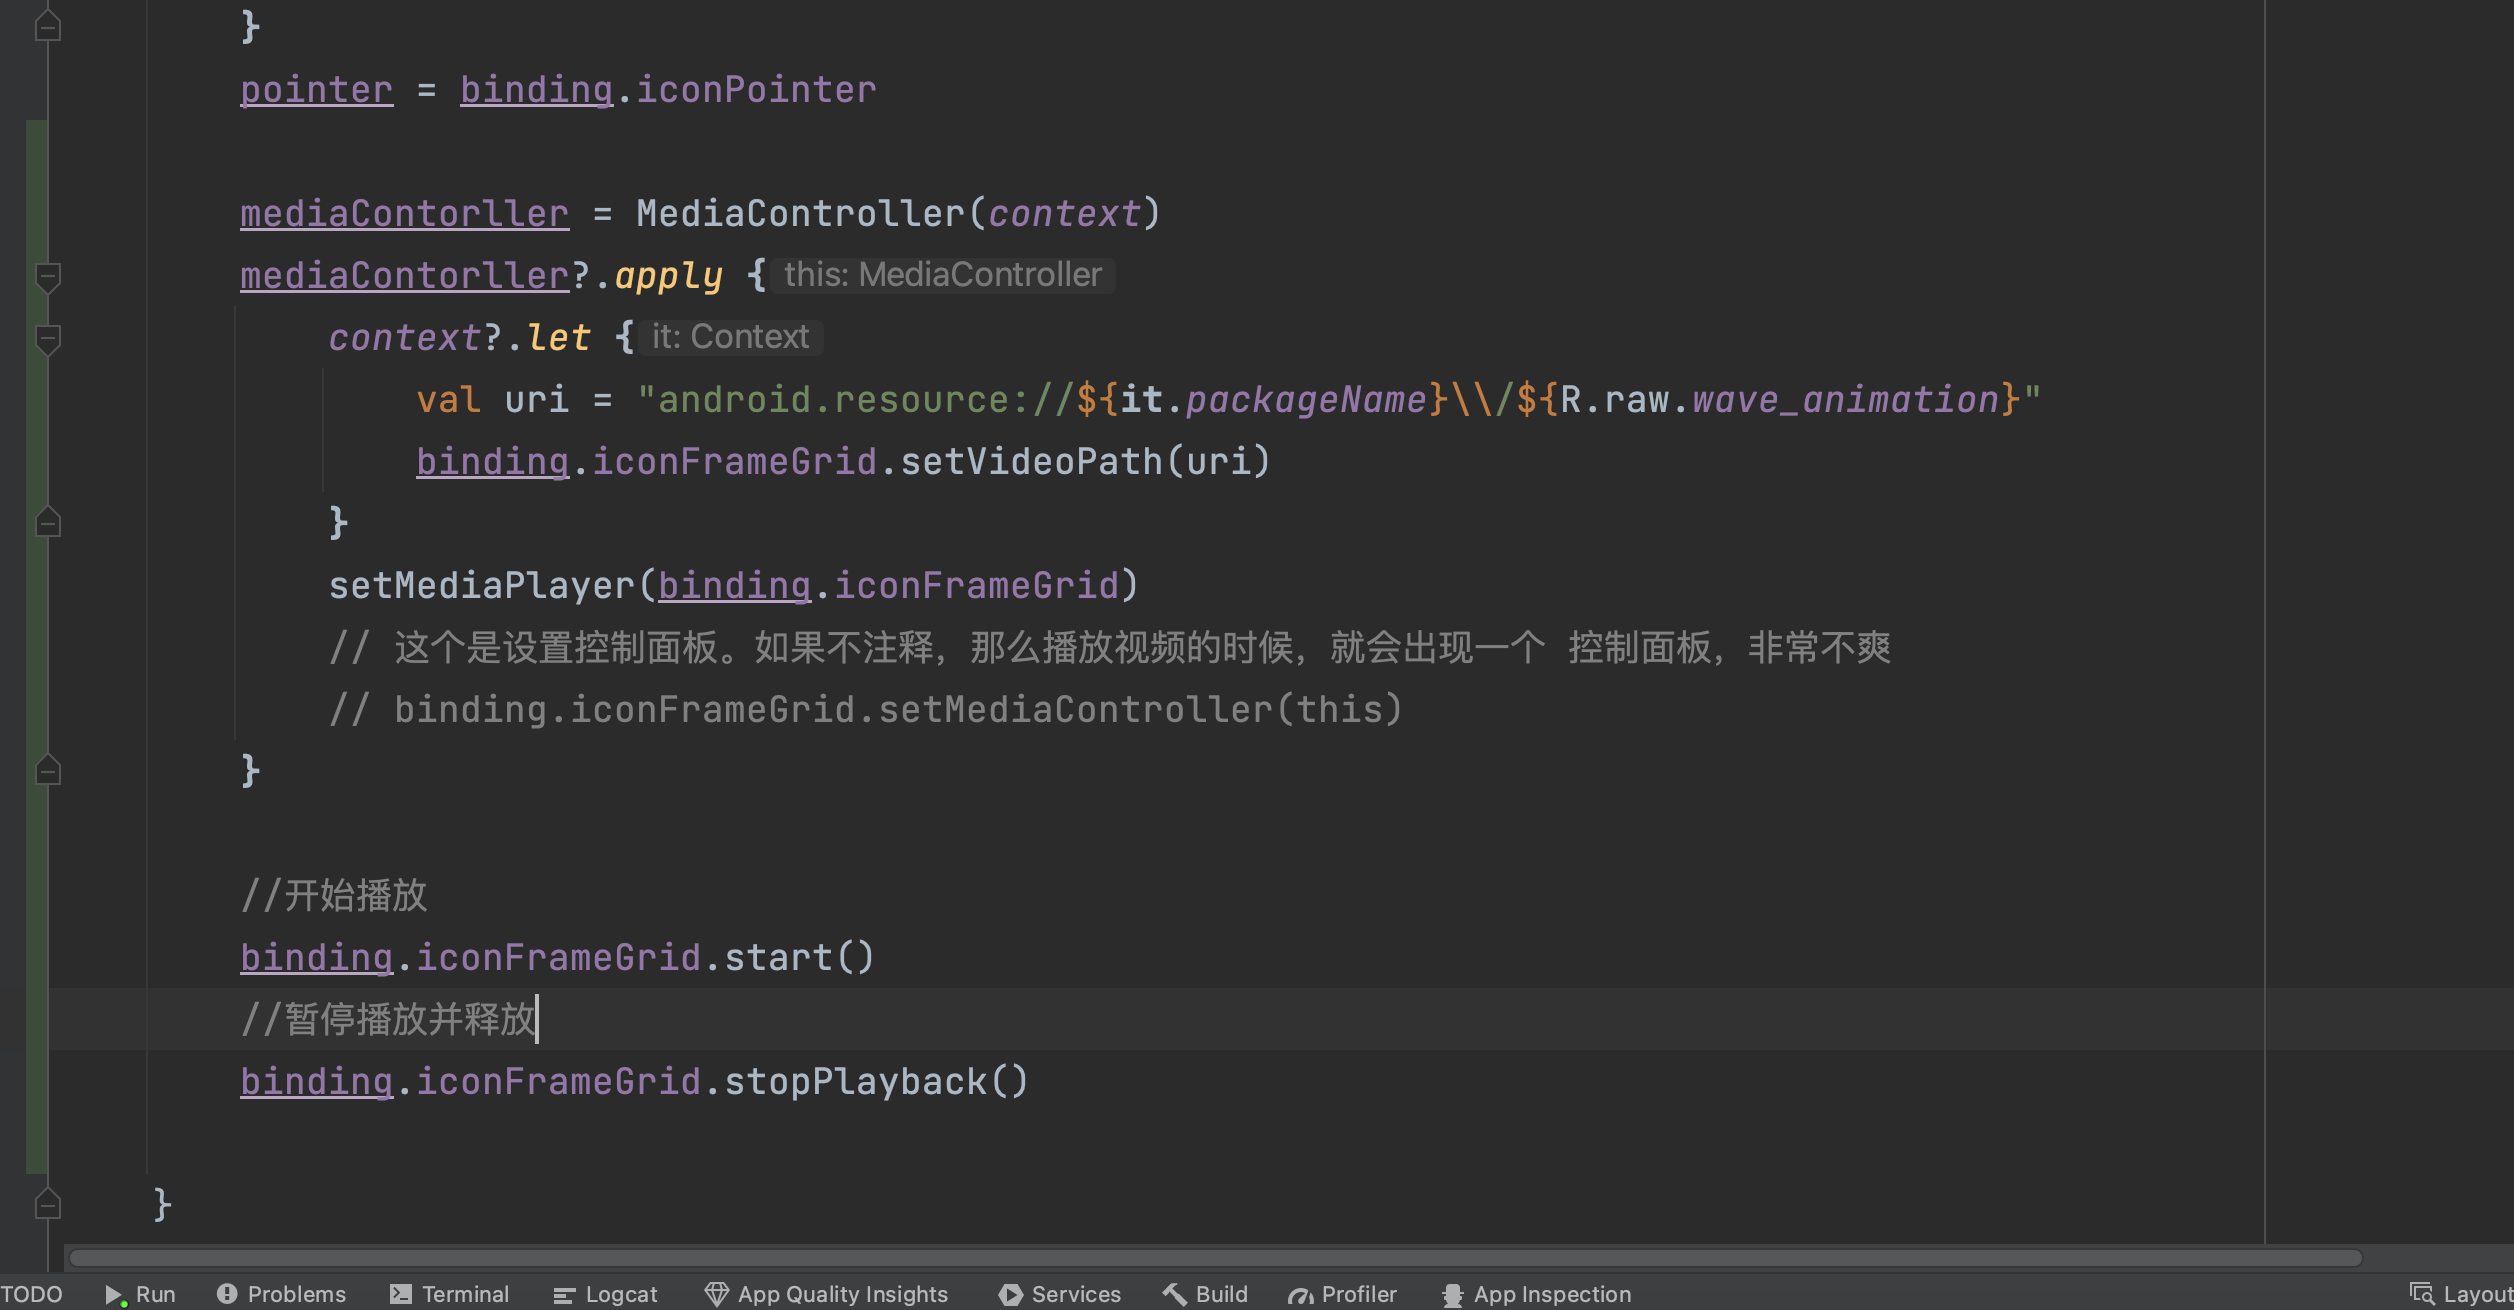The width and height of the screenshot is (2514, 1310).
Task: Click the Run play icon
Action: click(115, 1295)
